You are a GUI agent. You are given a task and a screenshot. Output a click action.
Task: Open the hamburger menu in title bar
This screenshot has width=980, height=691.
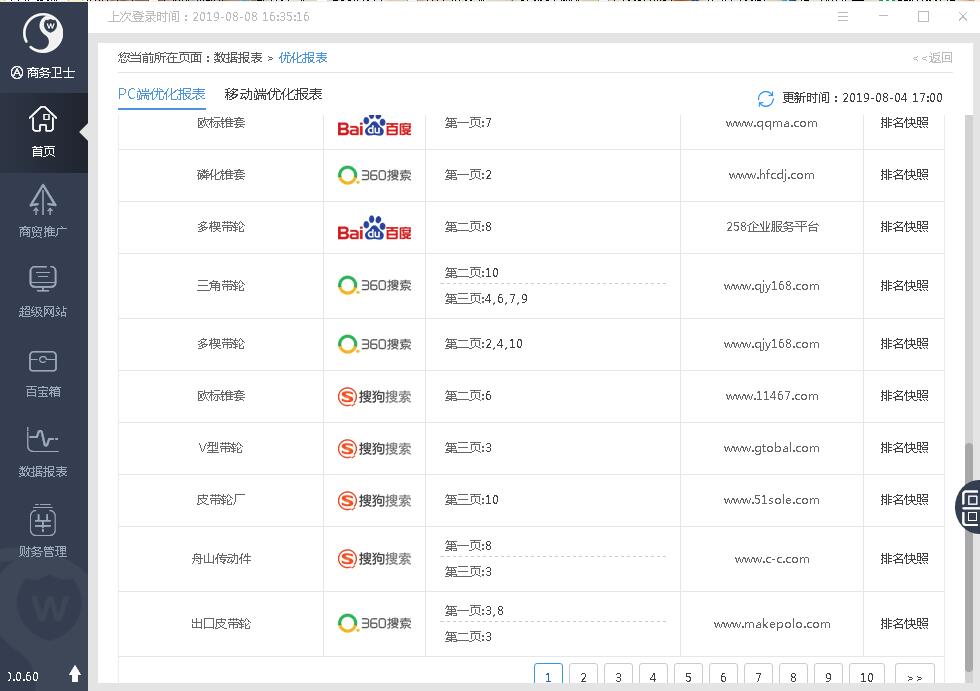843,17
